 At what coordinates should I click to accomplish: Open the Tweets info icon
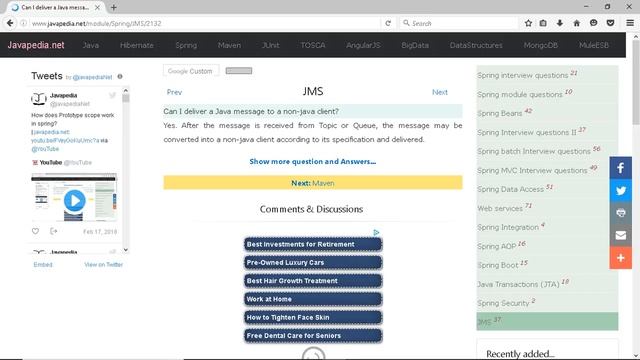pyautogui.click(x=120, y=76)
